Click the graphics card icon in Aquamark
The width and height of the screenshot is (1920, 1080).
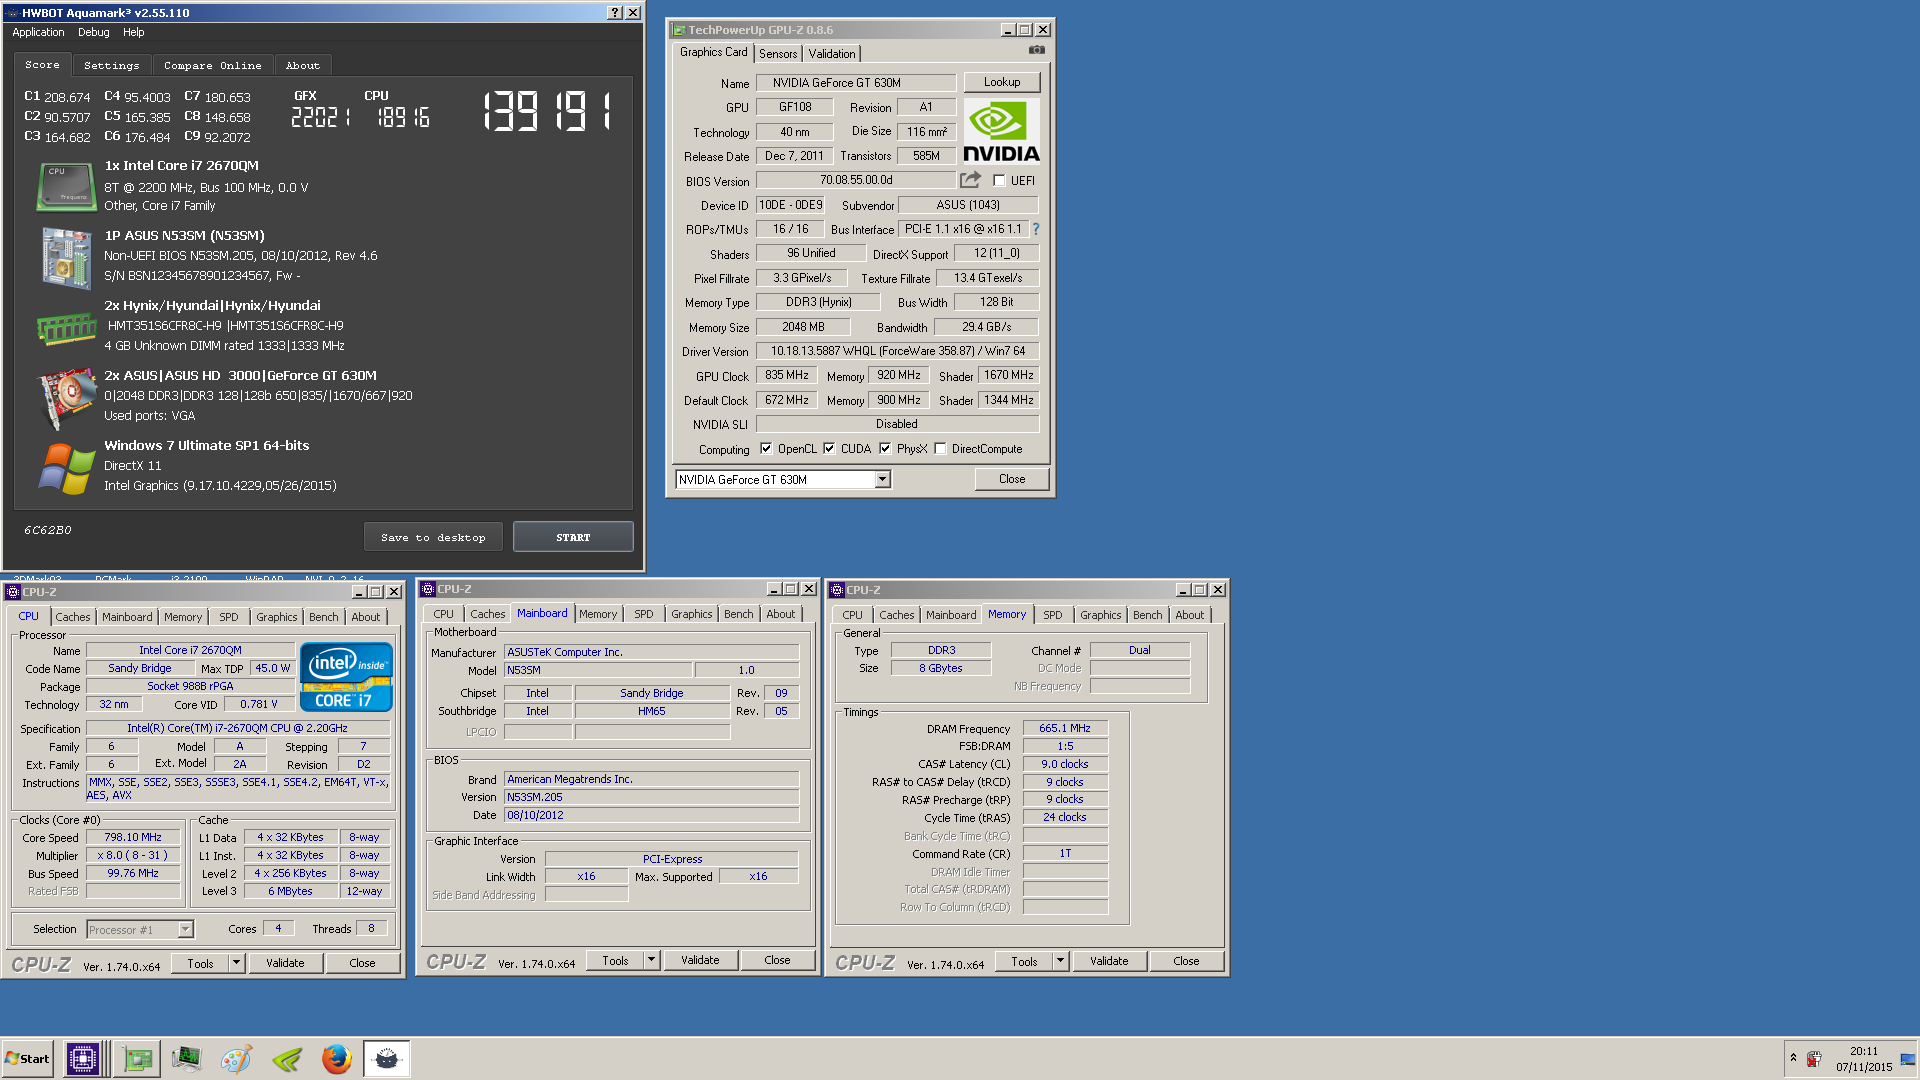point(66,398)
